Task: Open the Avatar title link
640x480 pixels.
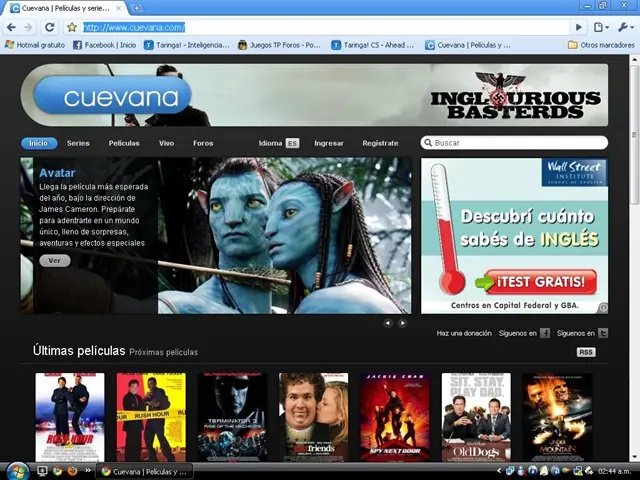Action: pos(57,173)
